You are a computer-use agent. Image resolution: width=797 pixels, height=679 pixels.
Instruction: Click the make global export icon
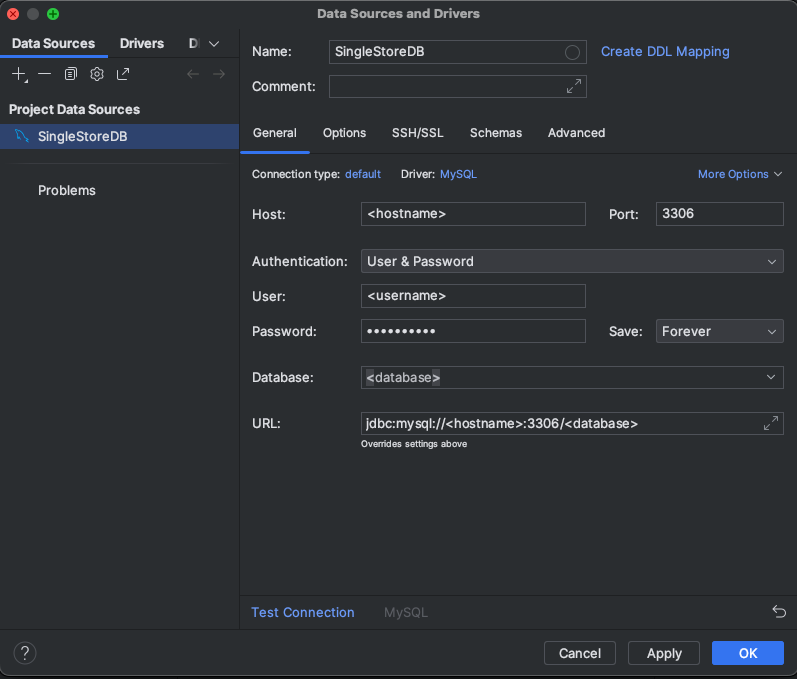coord(123,74)
